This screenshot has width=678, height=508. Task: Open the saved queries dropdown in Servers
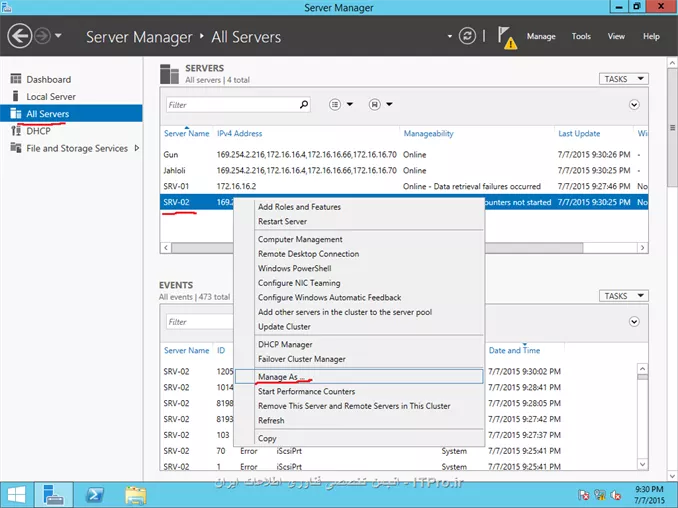click(x=380, y=104)
